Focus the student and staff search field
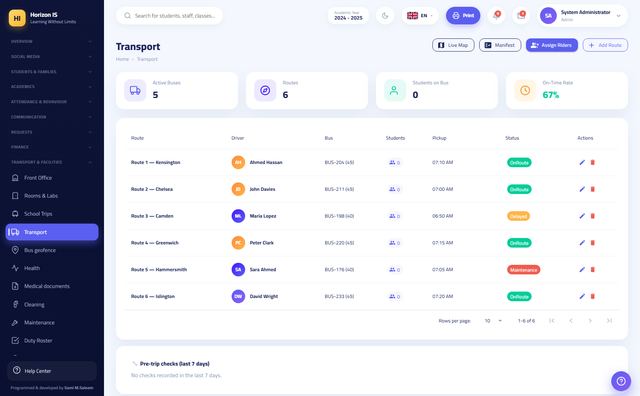Viewport: 640px width, 396px height. click(169, 16)
